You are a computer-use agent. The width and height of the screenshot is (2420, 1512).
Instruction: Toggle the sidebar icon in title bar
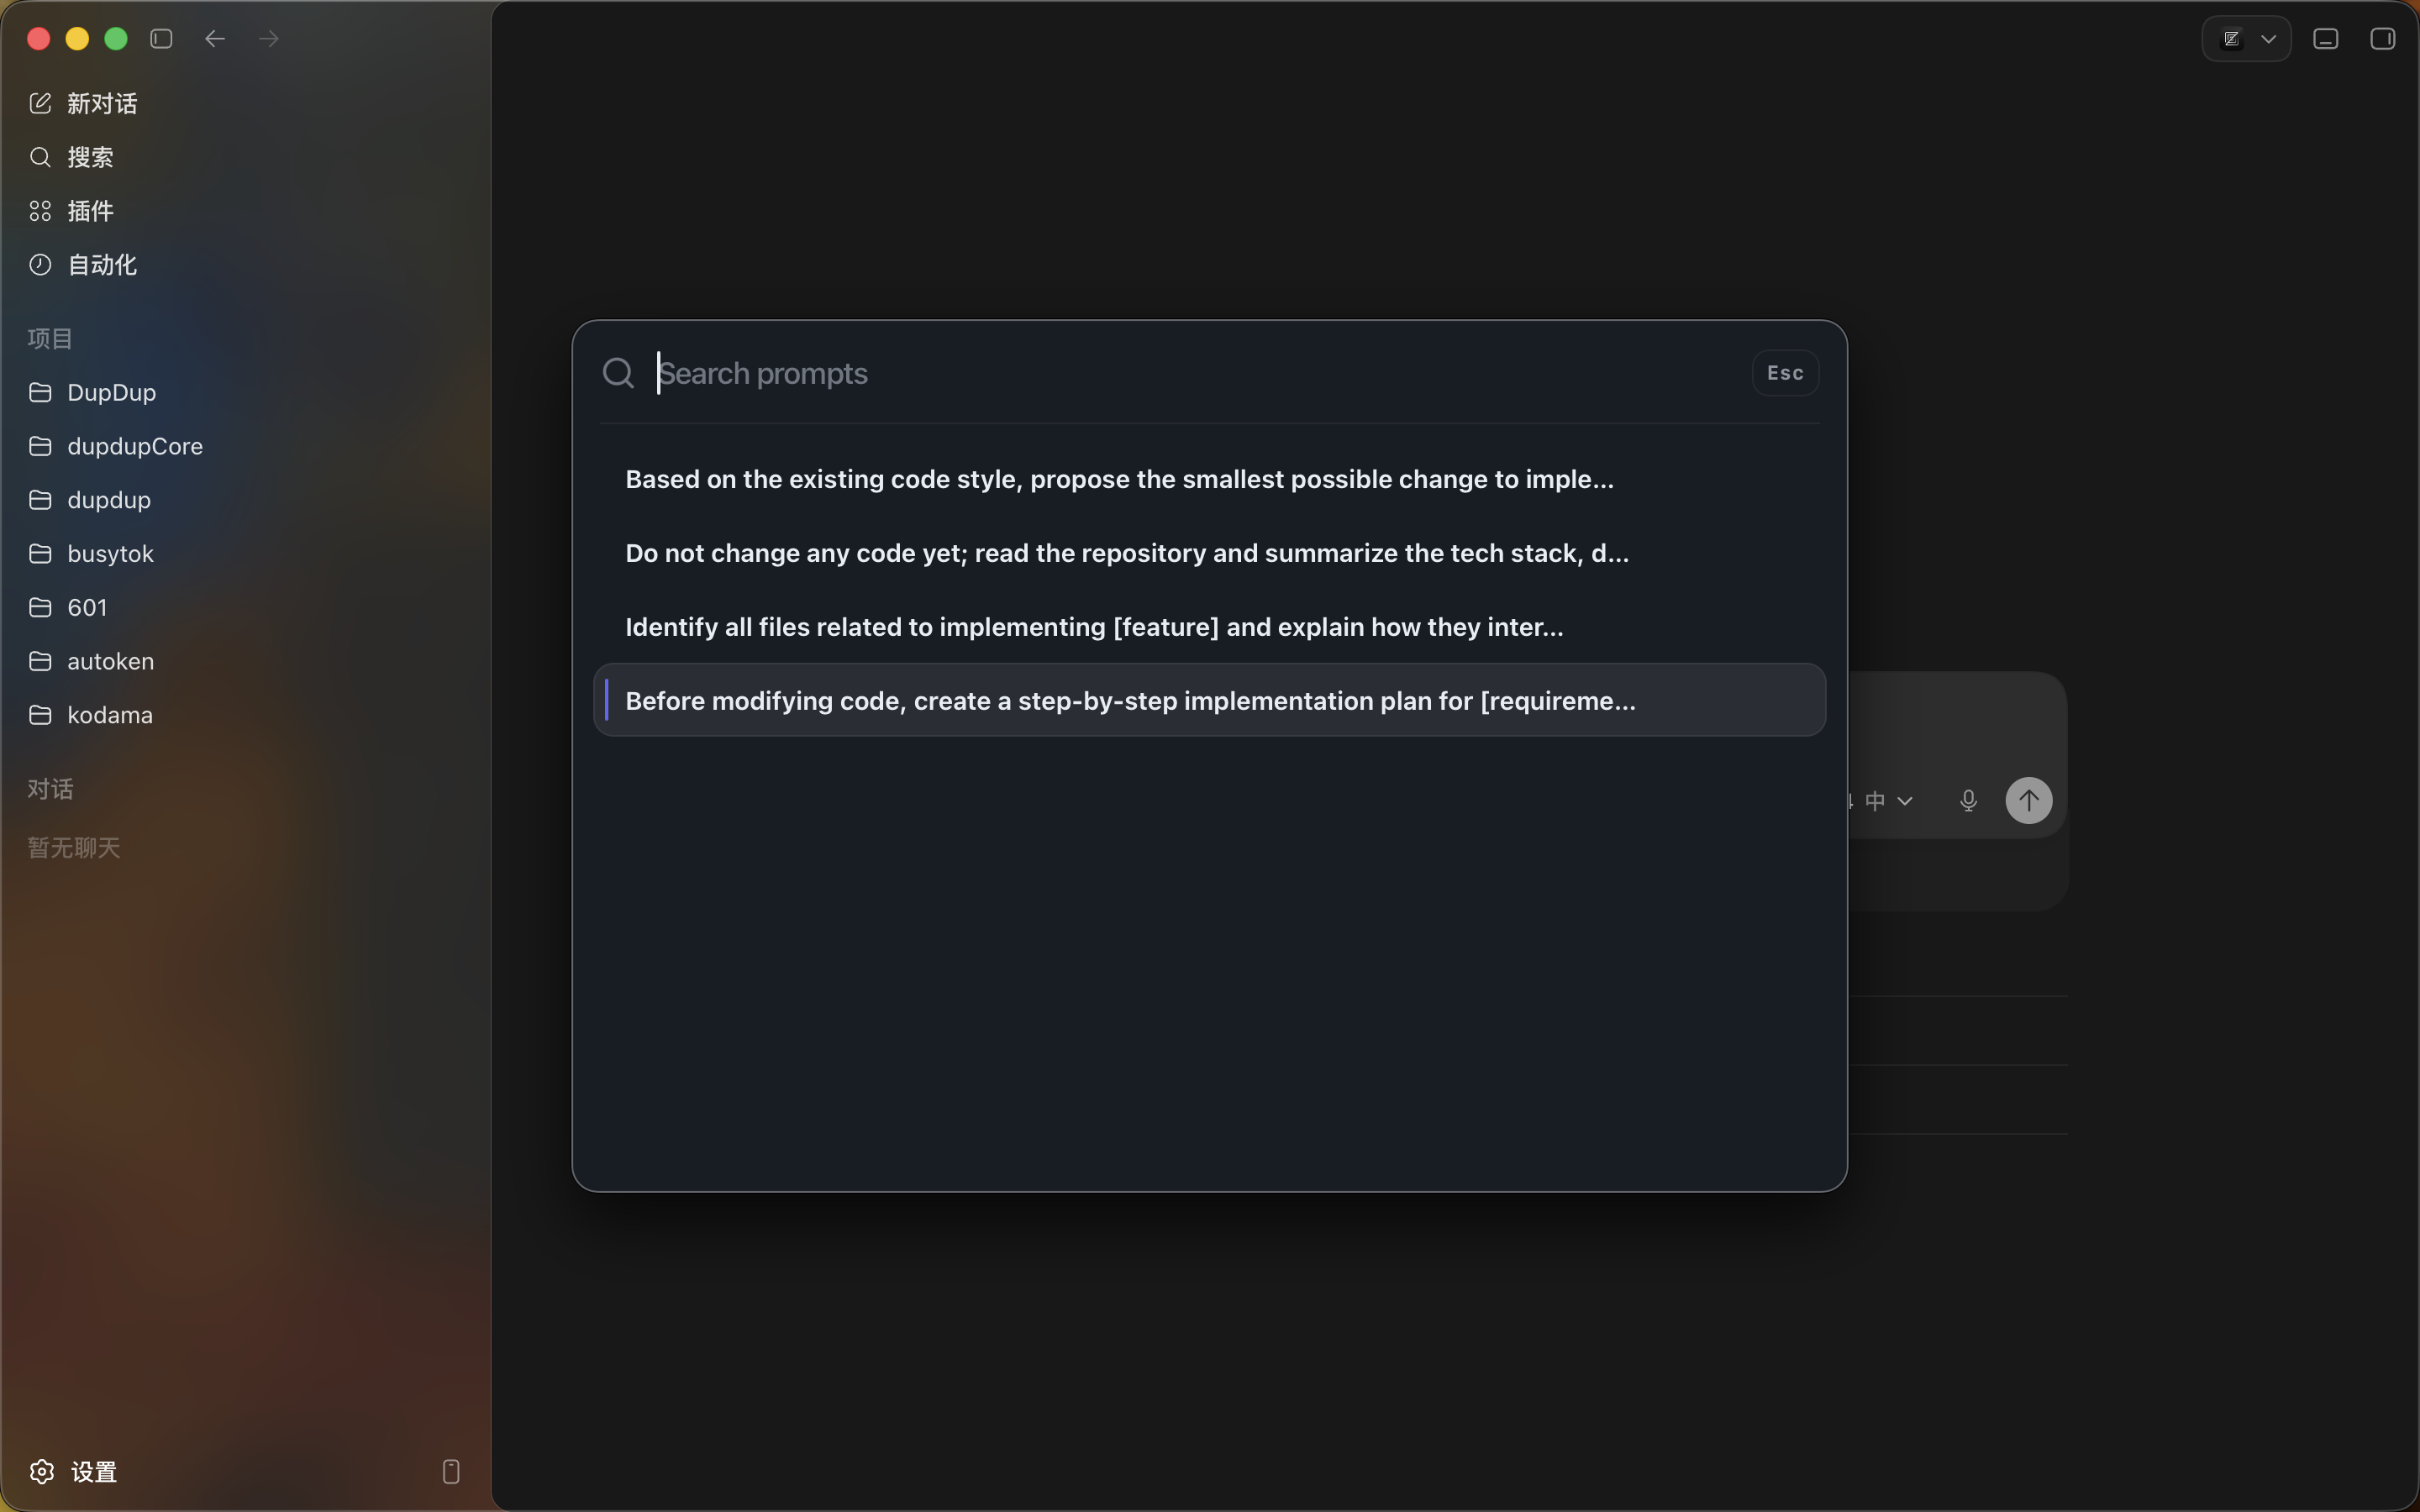(161, 39)
